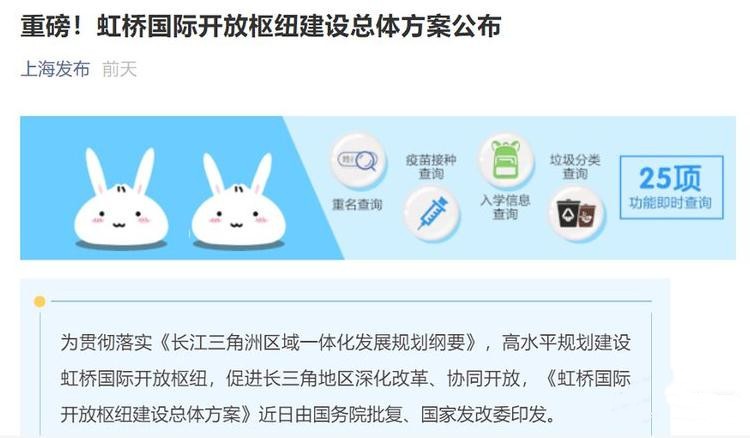Viewport: 750px width, 438px height.
Task: Click the 功能即时查询 caption text
Action: pos(671,203)
